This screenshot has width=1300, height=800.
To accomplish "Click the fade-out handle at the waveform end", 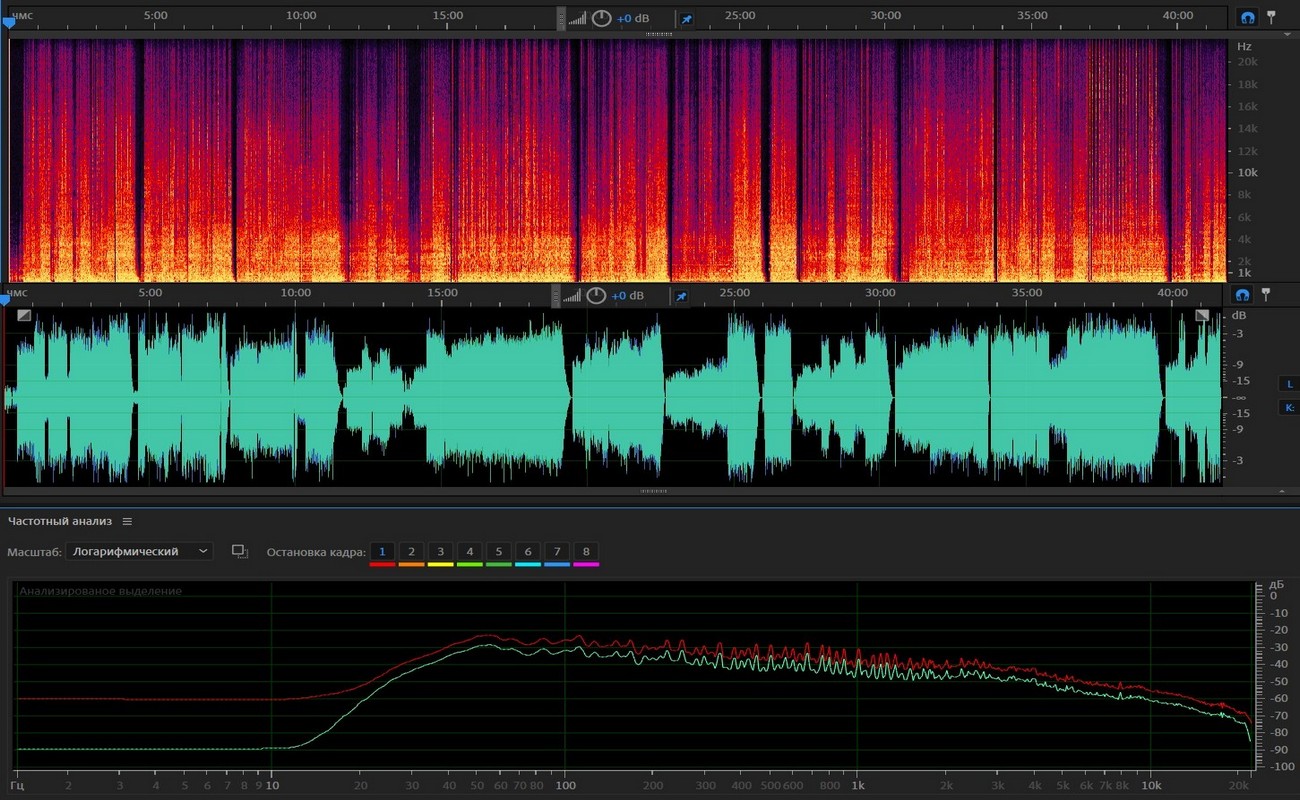I will [1202, 315].
